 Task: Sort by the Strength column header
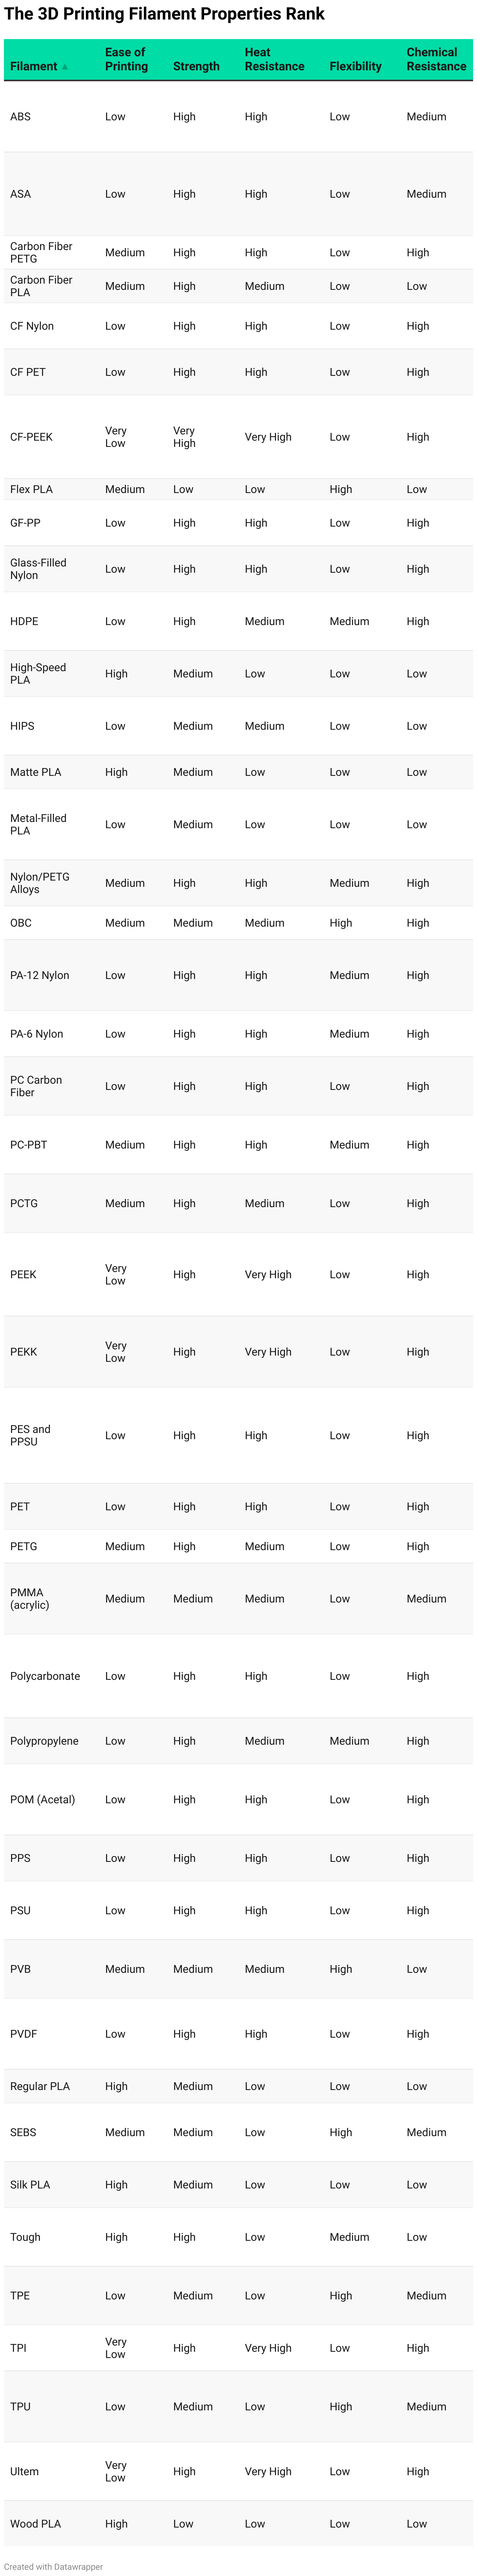196,66
